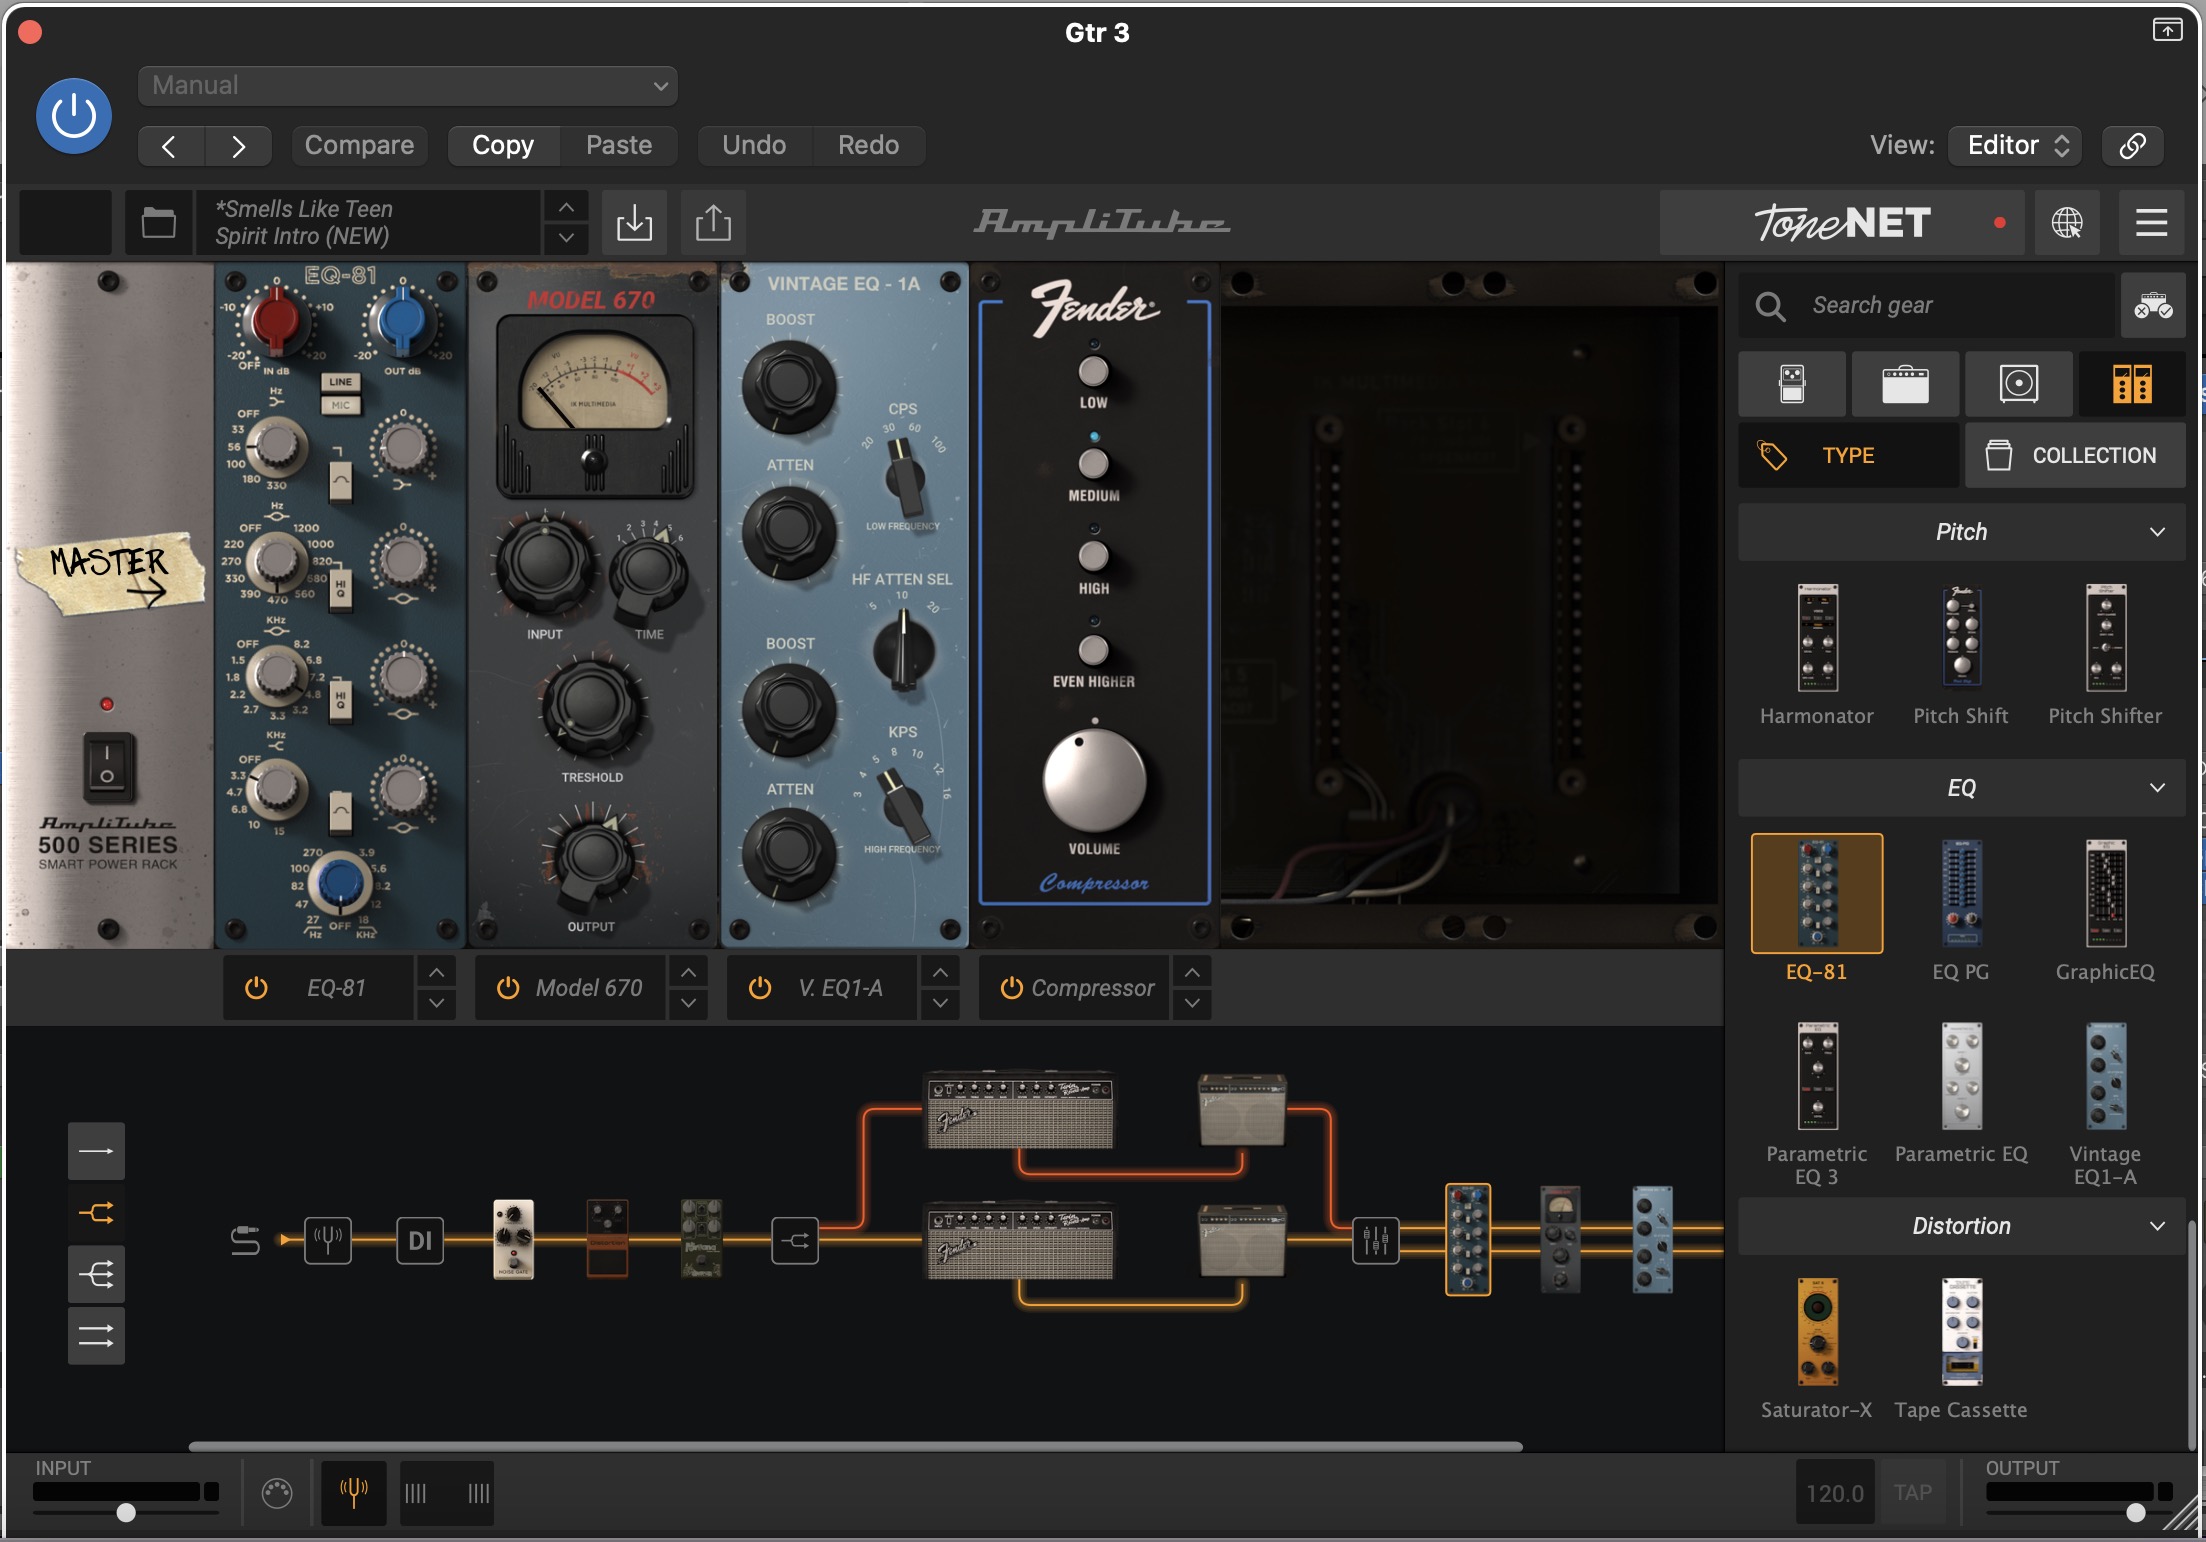Screen dimensions: 2206x1542
Task: Switch to the COLLECTION tab
Action: (2075, 456)
